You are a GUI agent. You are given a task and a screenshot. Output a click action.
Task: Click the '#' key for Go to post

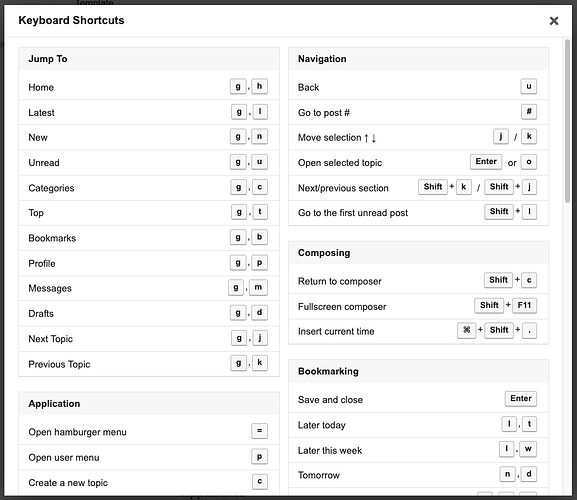[529, 111]
